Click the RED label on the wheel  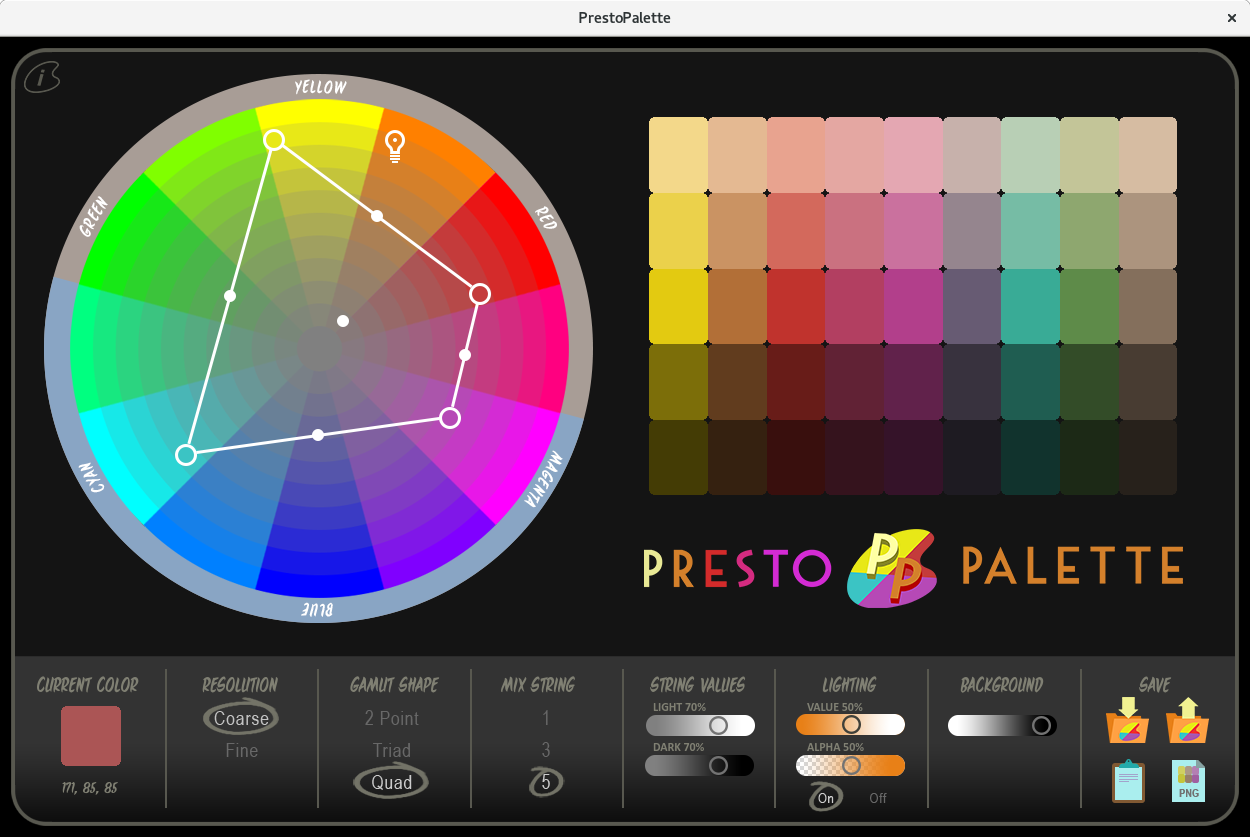[546, 217]
